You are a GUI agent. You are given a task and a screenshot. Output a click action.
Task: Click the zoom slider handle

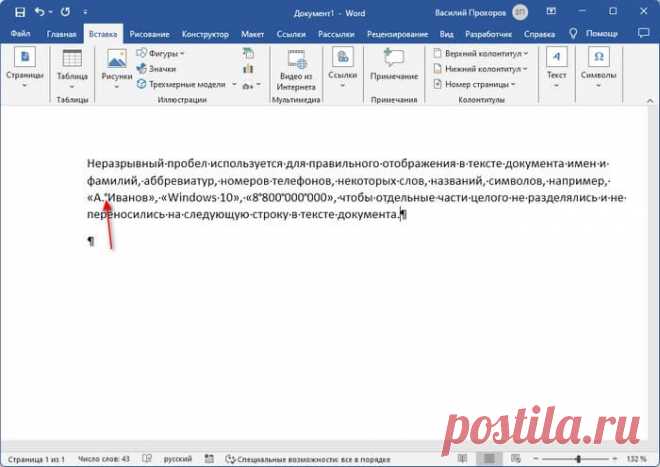pos(579,459)
